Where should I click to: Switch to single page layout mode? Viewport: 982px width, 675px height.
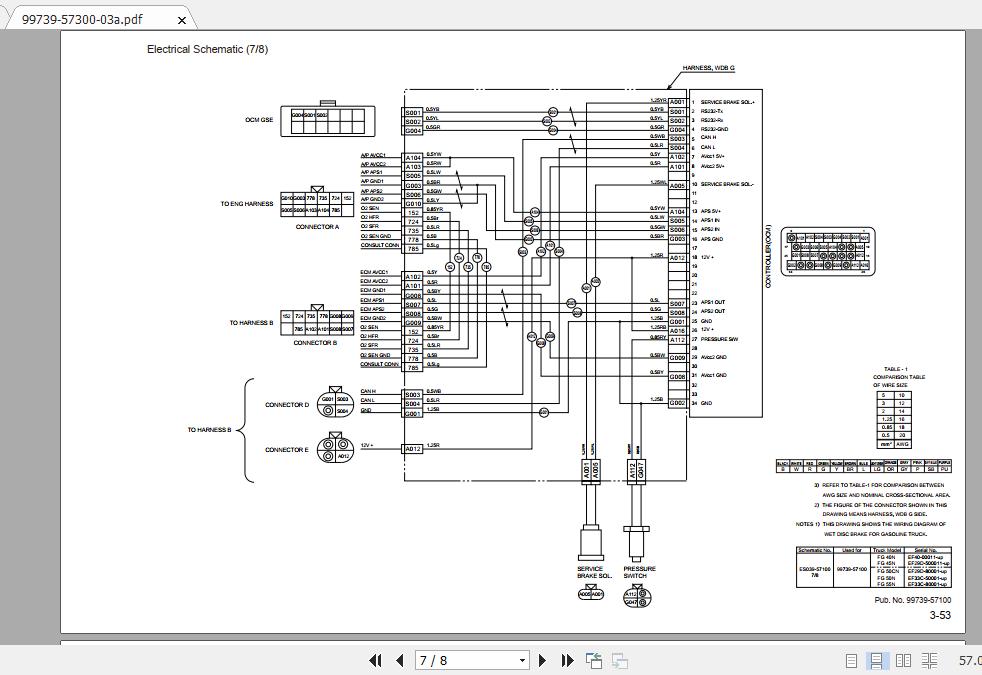(851, 660)
